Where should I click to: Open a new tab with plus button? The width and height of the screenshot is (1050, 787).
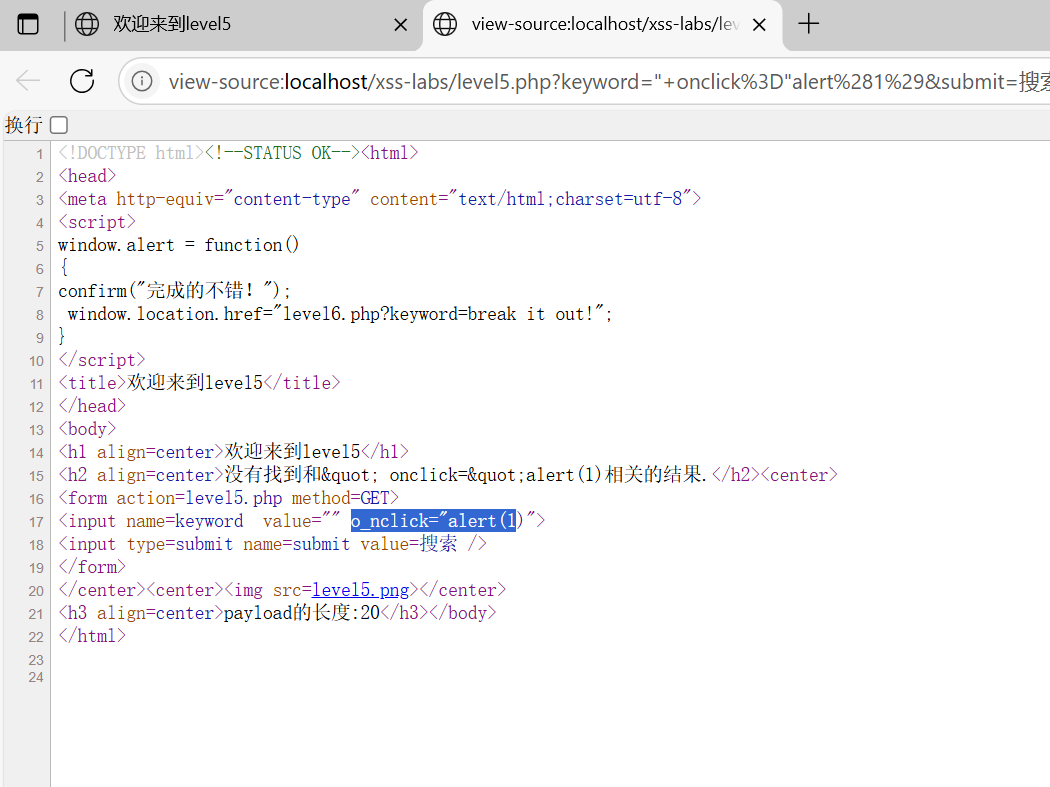(x=808, y=24)
